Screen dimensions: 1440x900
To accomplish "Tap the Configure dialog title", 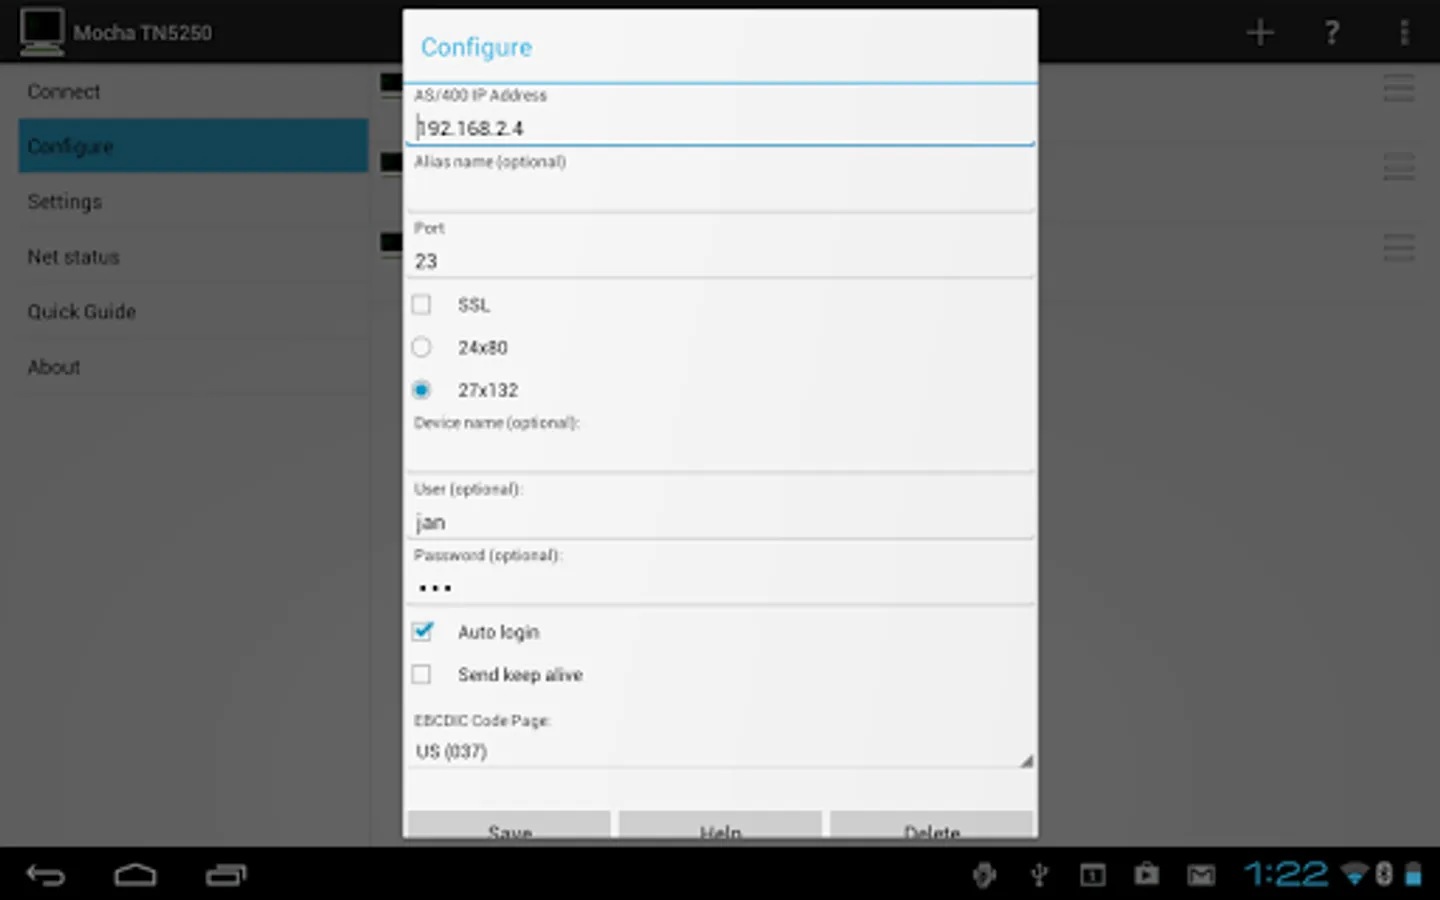I will 476,47.
